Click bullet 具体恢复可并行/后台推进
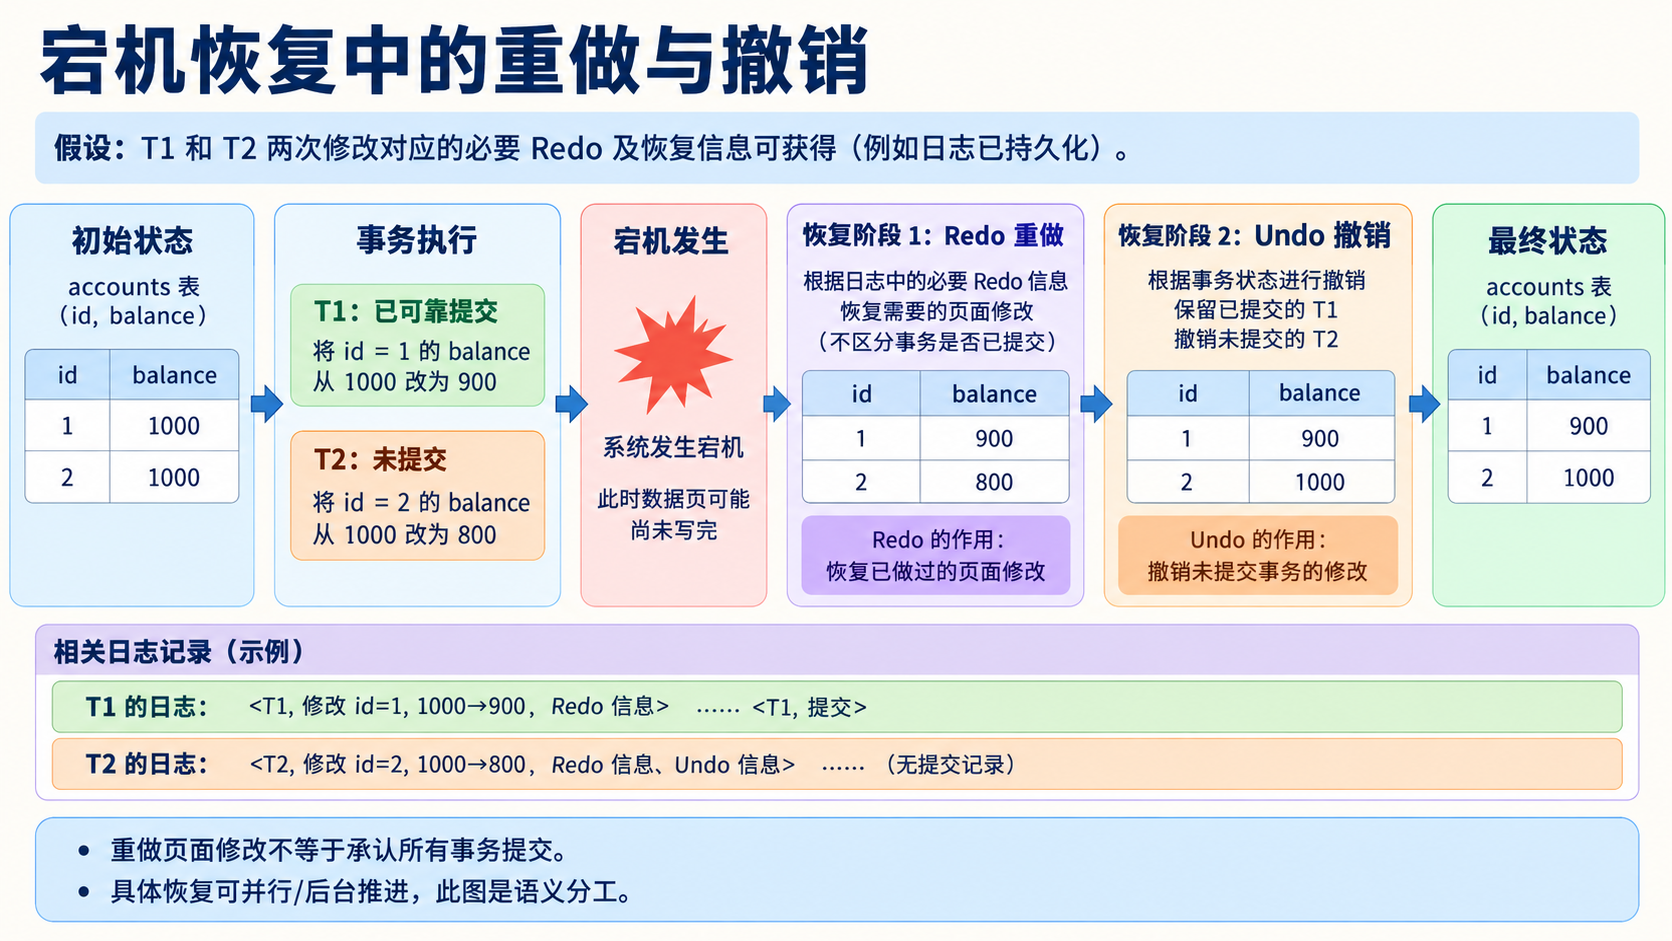This screenshot has height=941, width=1672. pyautogui.click(x=371, y=891)
